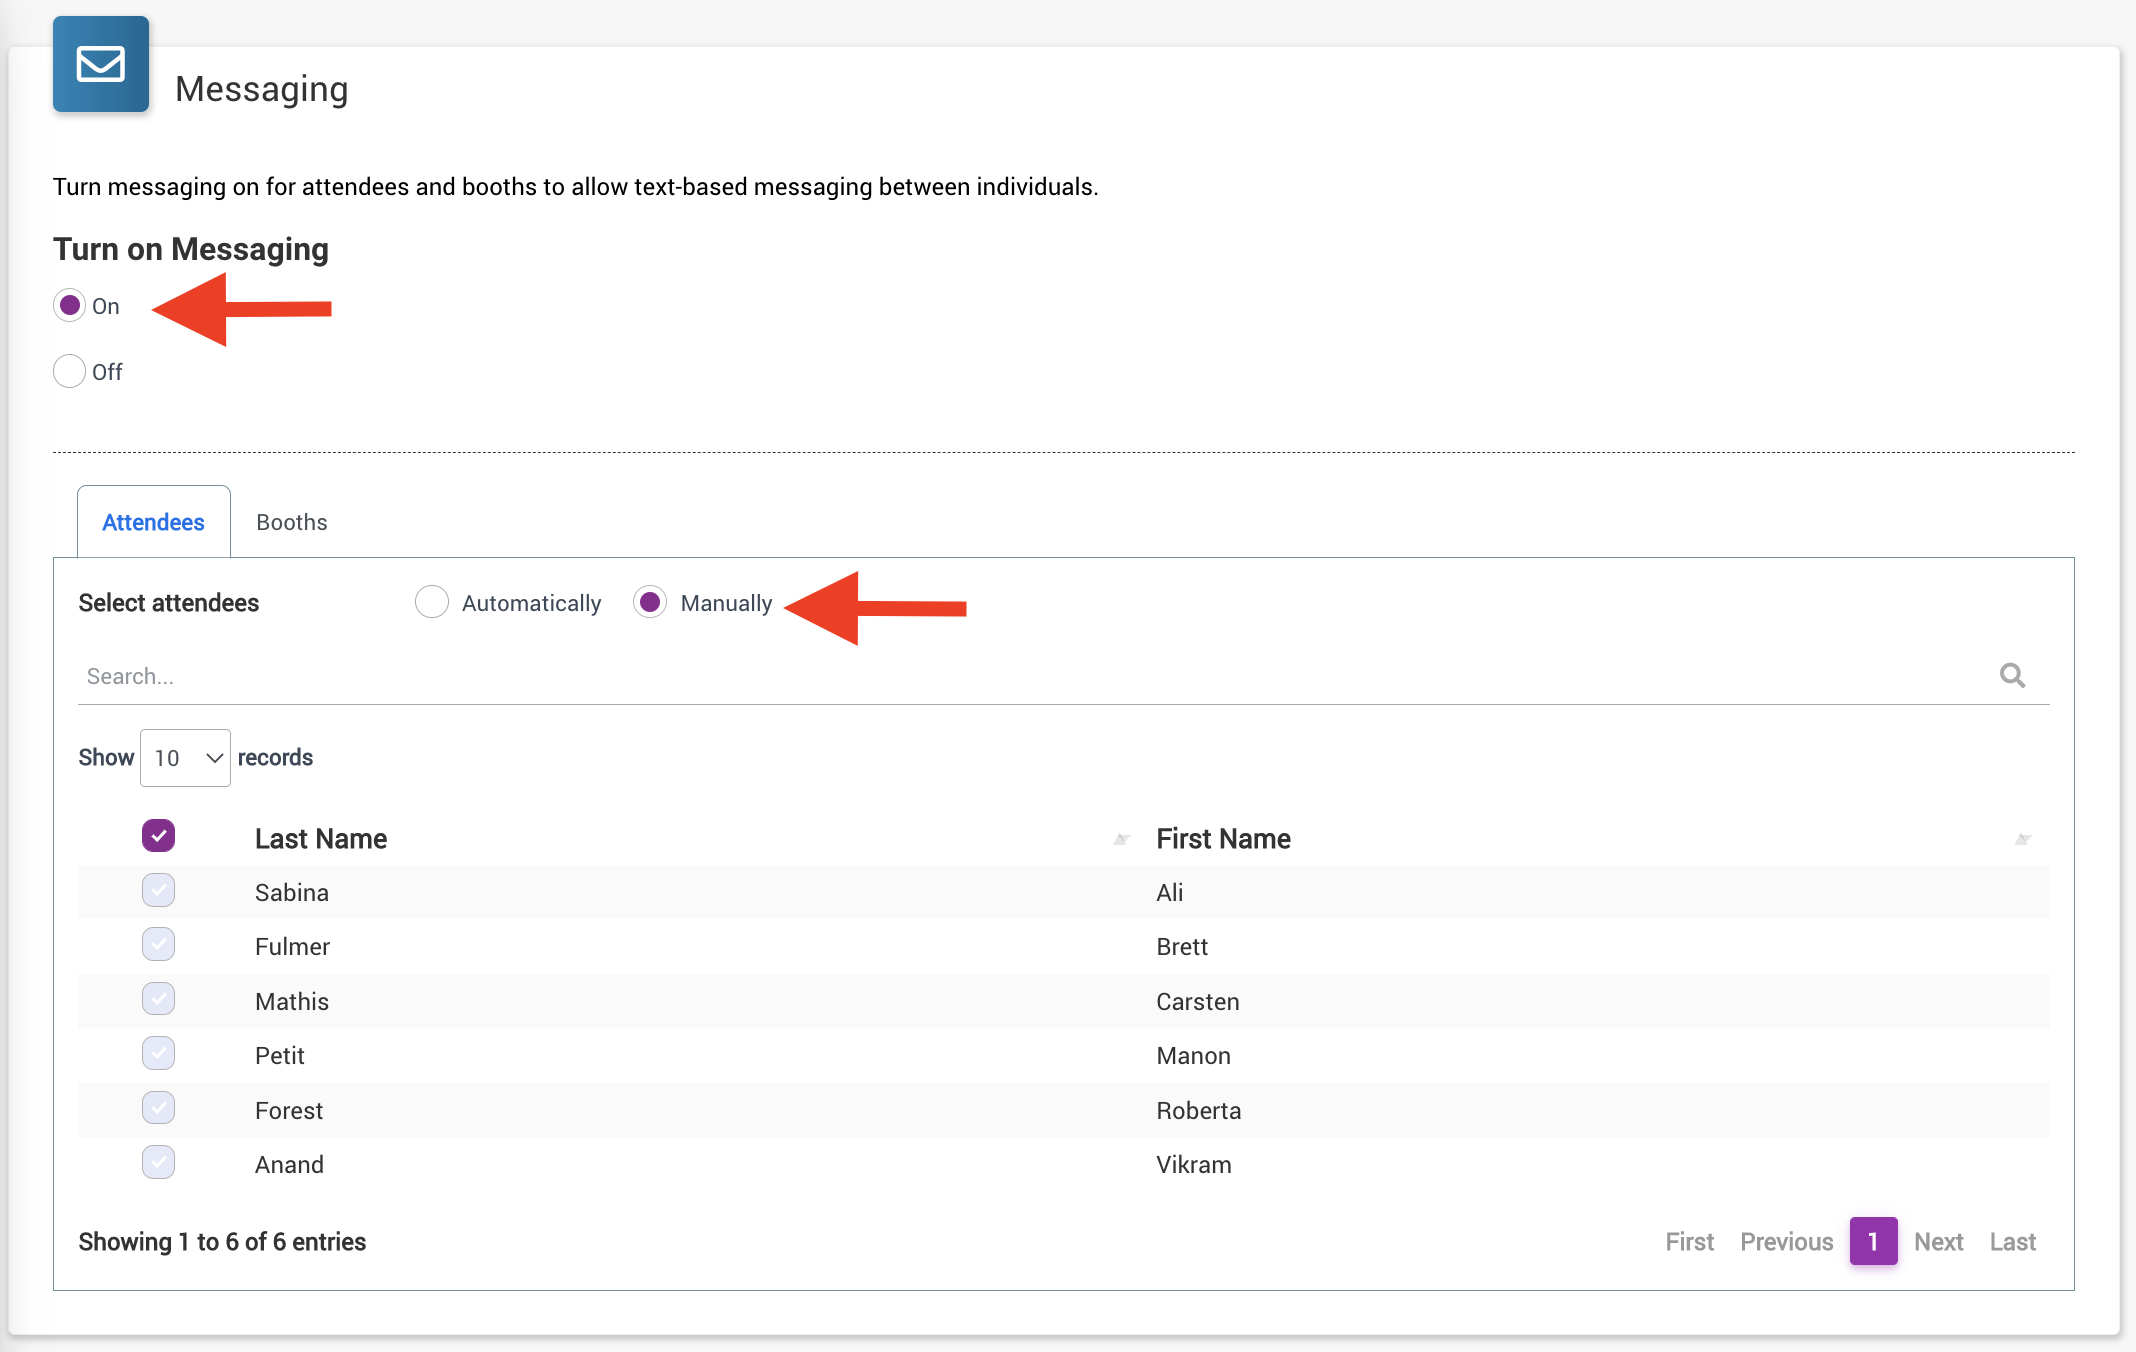Click the Turn on Messaging heading
This screenshot has height=1352, width=2136.
(x=191, y=249)
